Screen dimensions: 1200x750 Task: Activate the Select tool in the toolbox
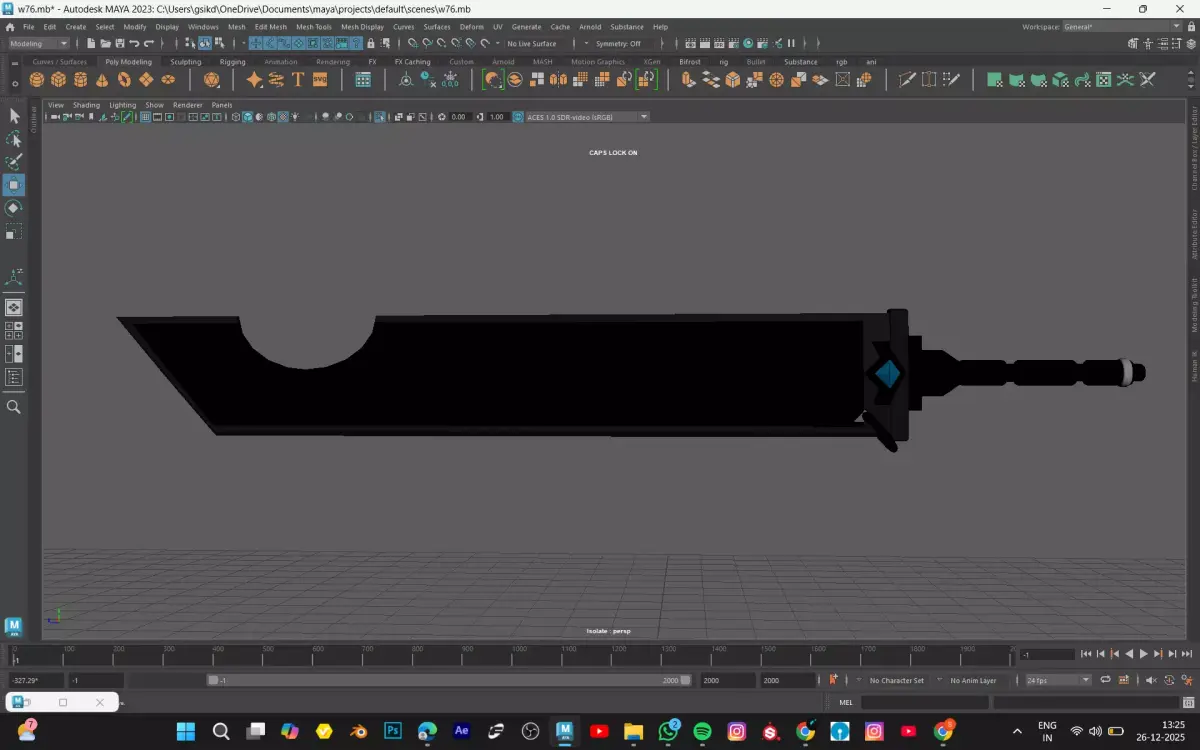14,116
